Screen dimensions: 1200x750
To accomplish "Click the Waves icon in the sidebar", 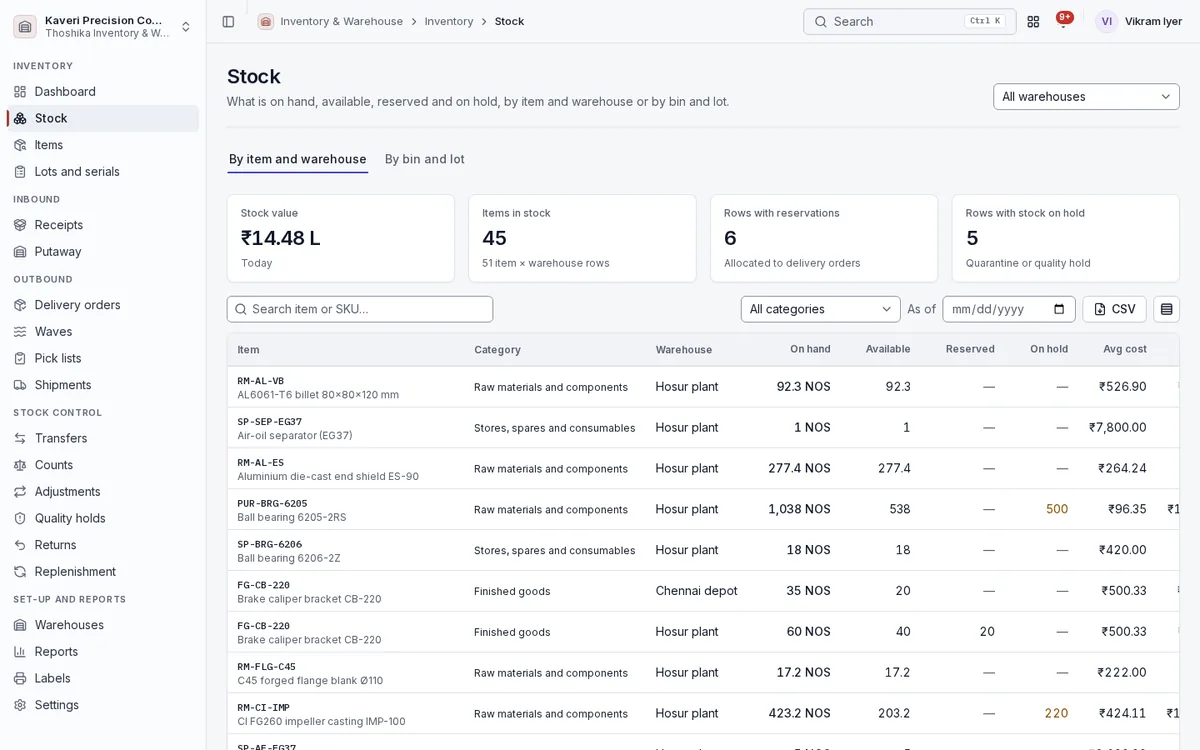I will click(x=20, y=331).
